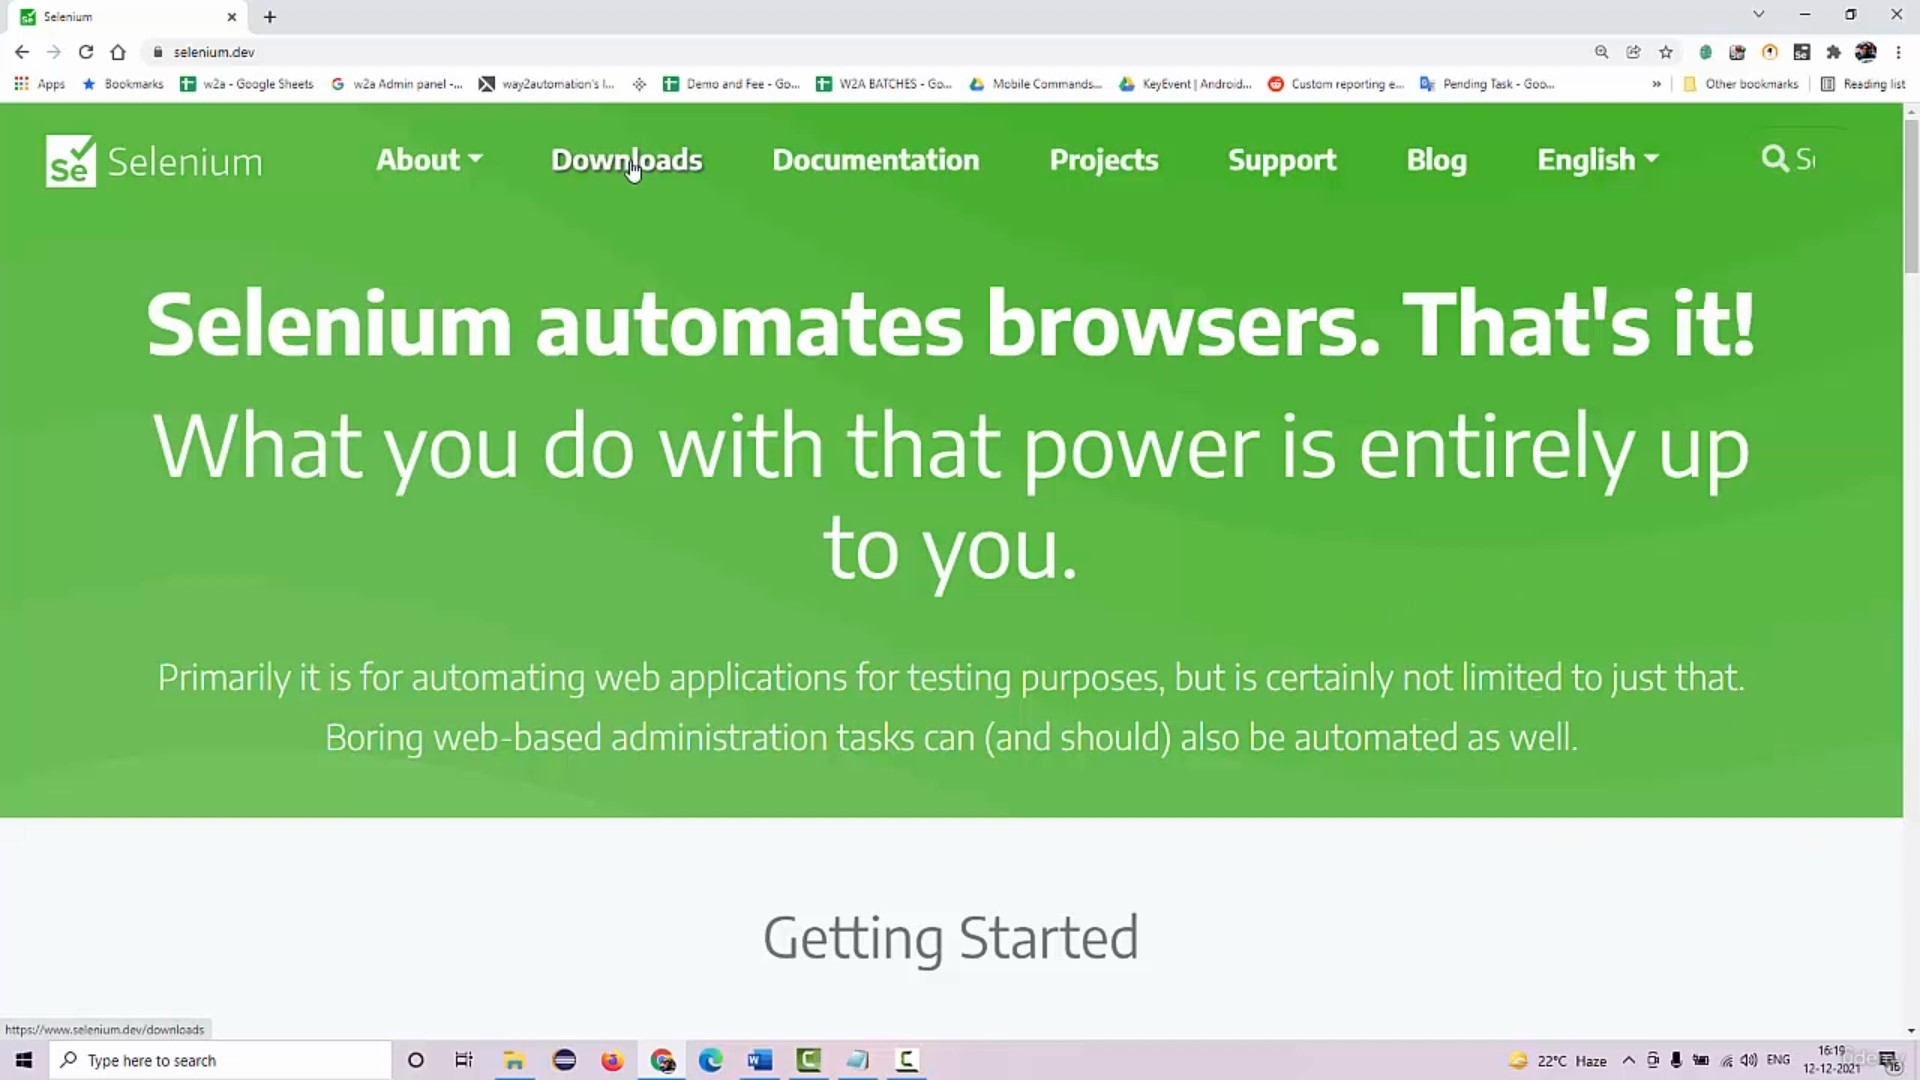Visit the Blog nav item

pos(1437,160)
